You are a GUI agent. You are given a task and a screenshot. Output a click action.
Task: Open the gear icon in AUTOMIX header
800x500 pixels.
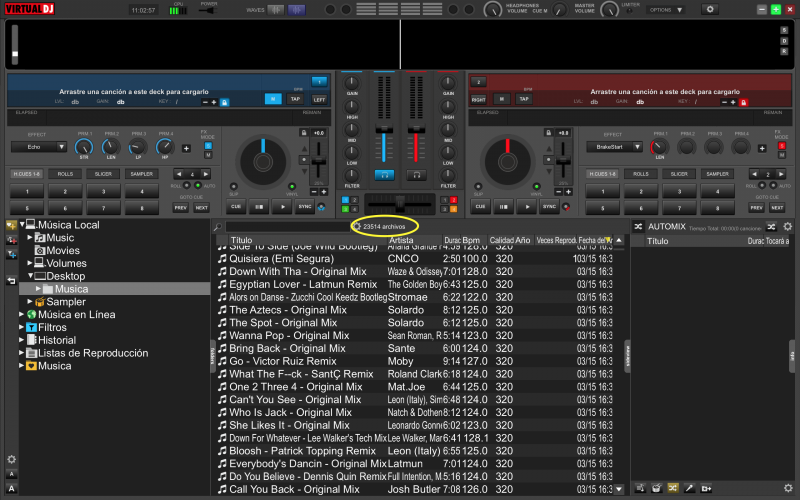pos(788,227)
